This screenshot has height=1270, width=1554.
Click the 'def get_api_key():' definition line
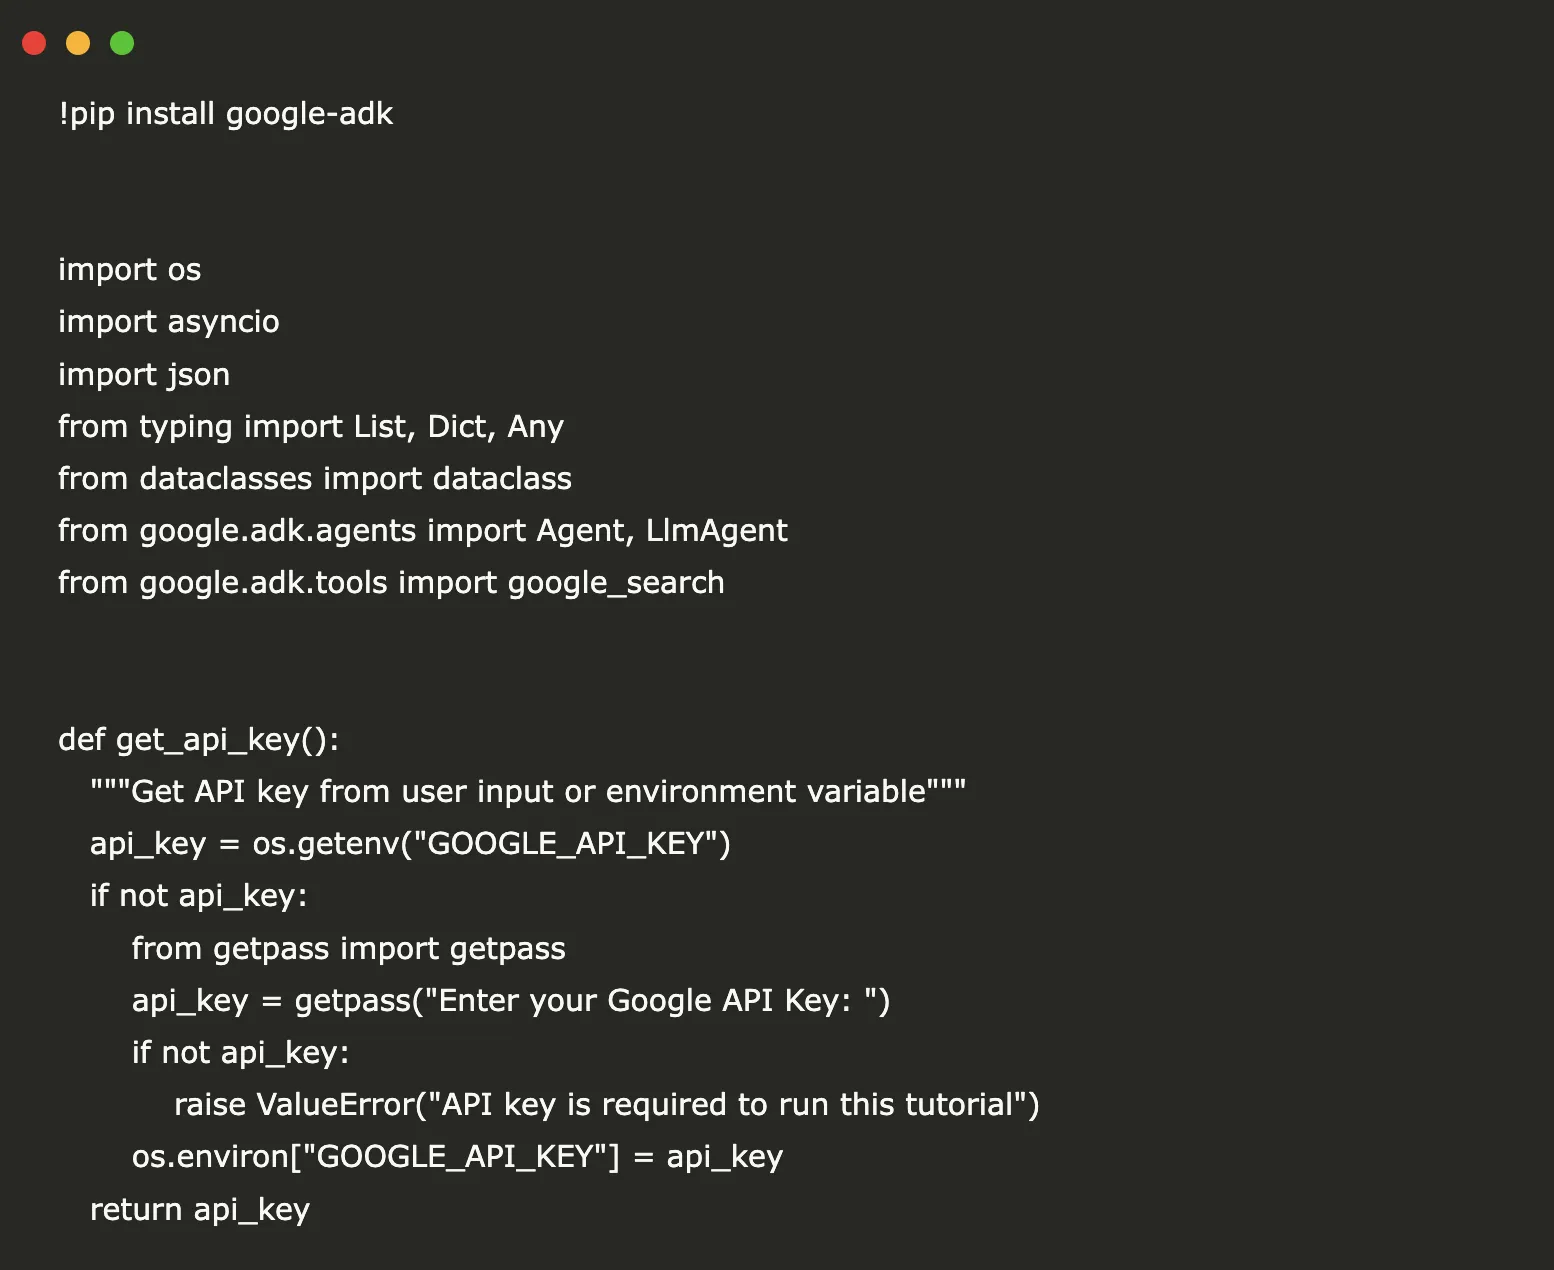(x=198, y=740)
